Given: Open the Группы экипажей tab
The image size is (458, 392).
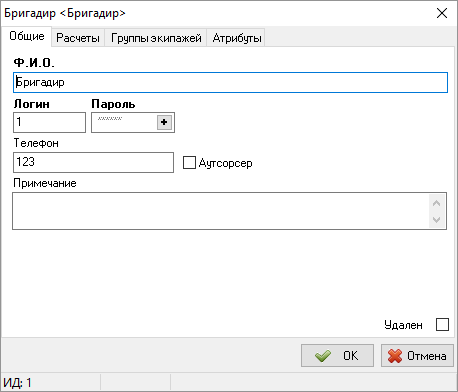Looking at the screenshot, I should pyautogui.click(x=156, y=38).
